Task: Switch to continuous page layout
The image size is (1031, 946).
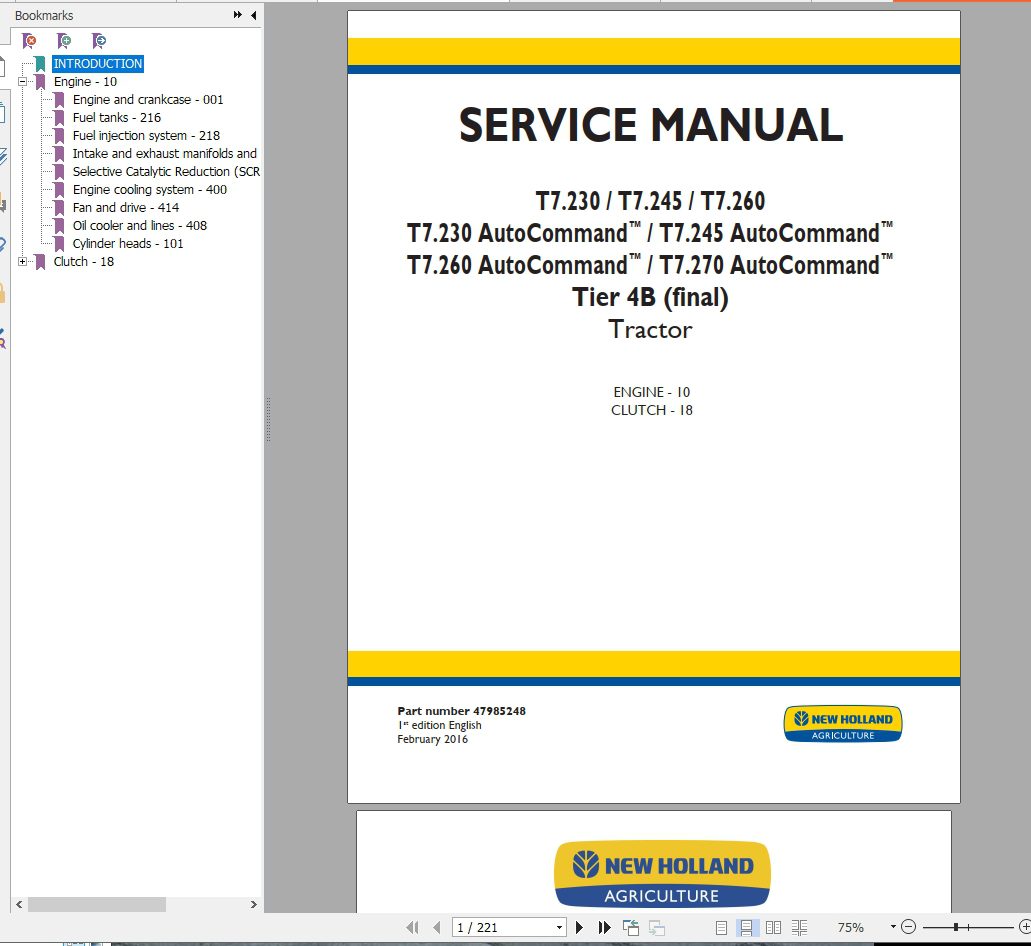Action: [x=746, y=927]
